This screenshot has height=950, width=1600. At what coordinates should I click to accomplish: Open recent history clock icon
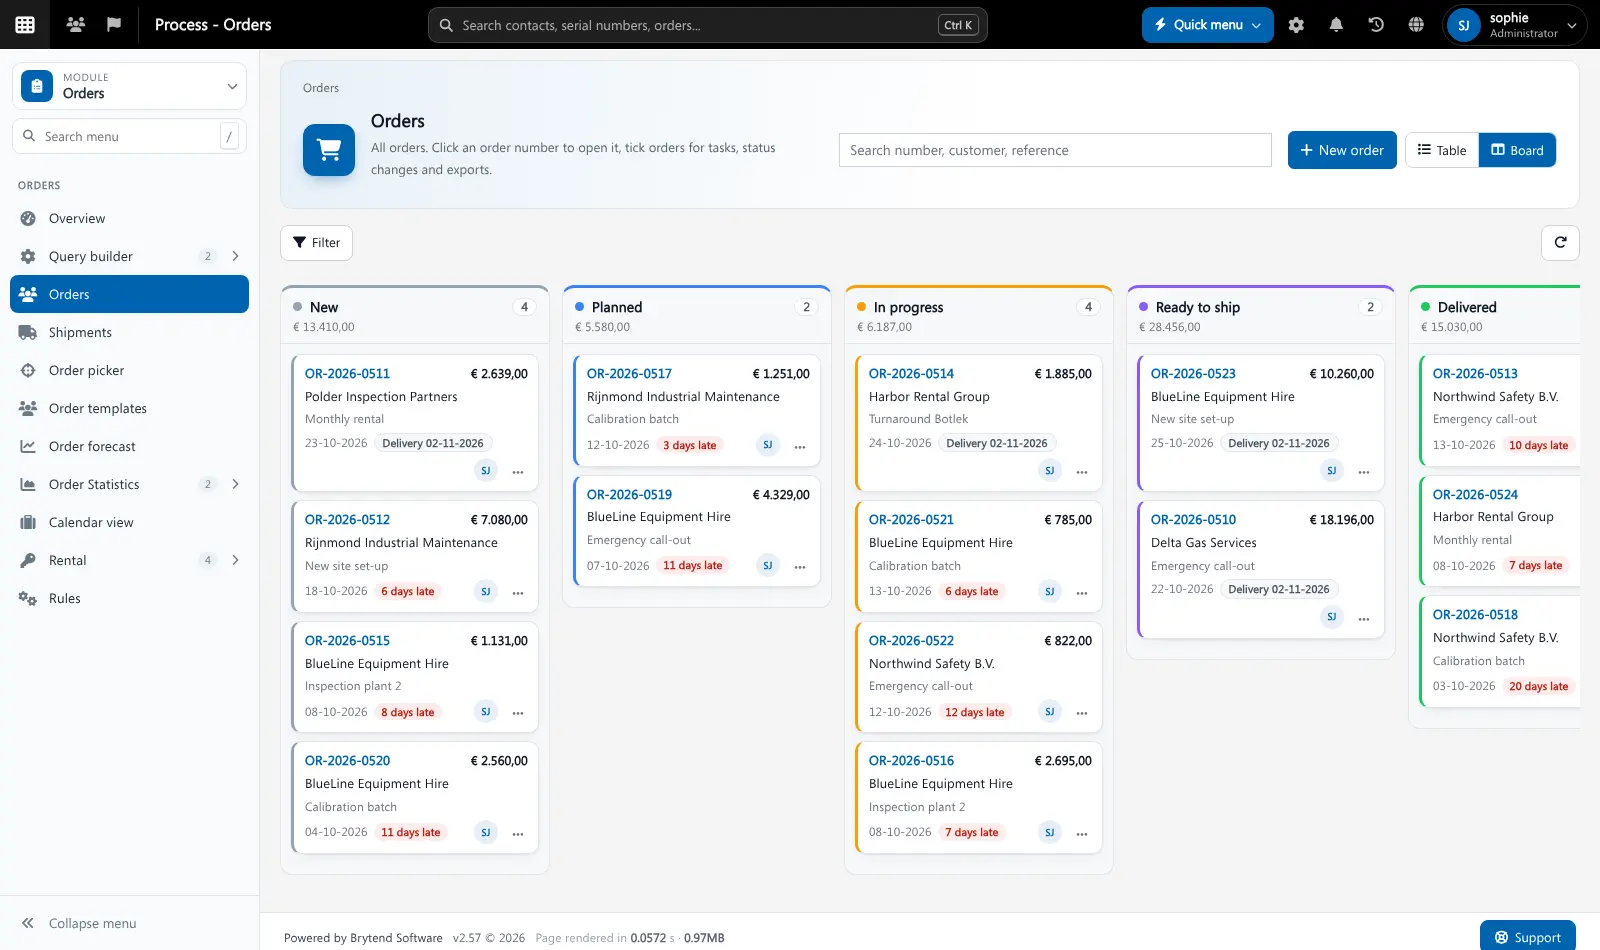tap(1376, 25)
